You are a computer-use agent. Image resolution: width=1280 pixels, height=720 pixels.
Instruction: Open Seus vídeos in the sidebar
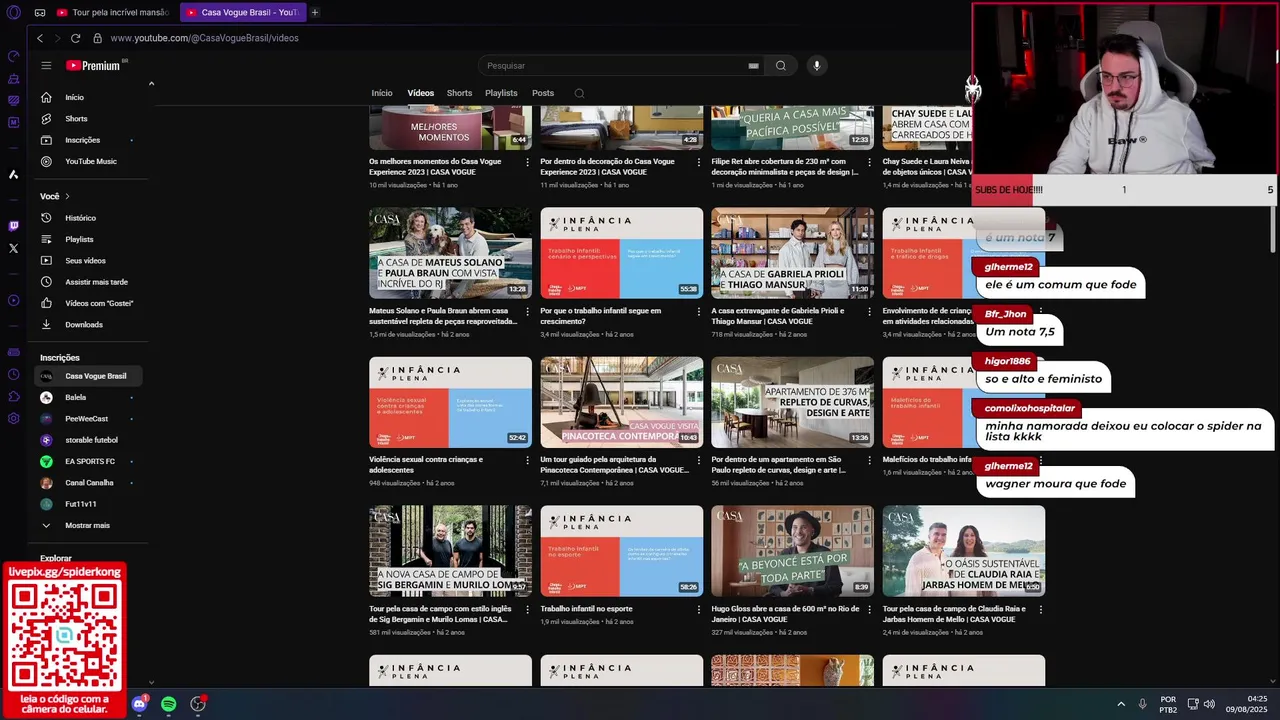(x=88, y=261)
